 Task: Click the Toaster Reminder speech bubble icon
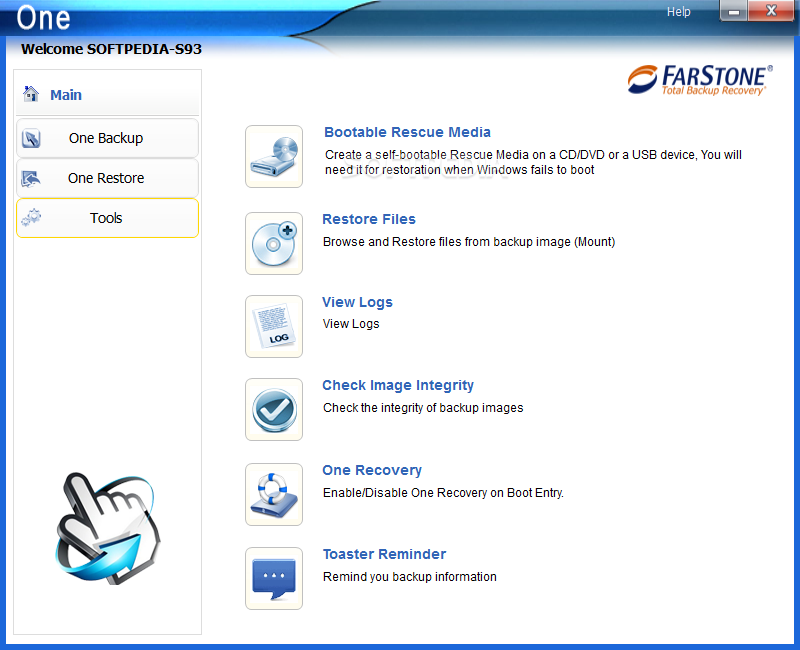click(274, 579)
